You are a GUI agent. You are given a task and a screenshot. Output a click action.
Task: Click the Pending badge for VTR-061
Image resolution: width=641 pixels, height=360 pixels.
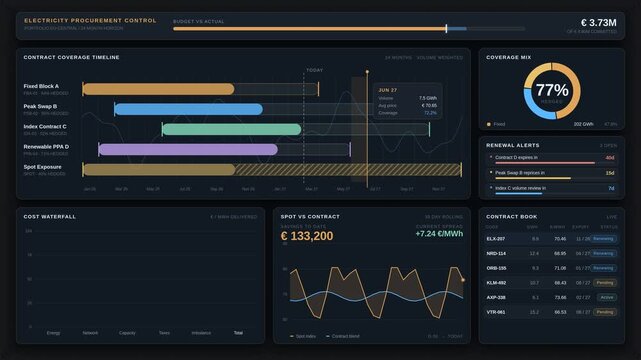[605, 312]
